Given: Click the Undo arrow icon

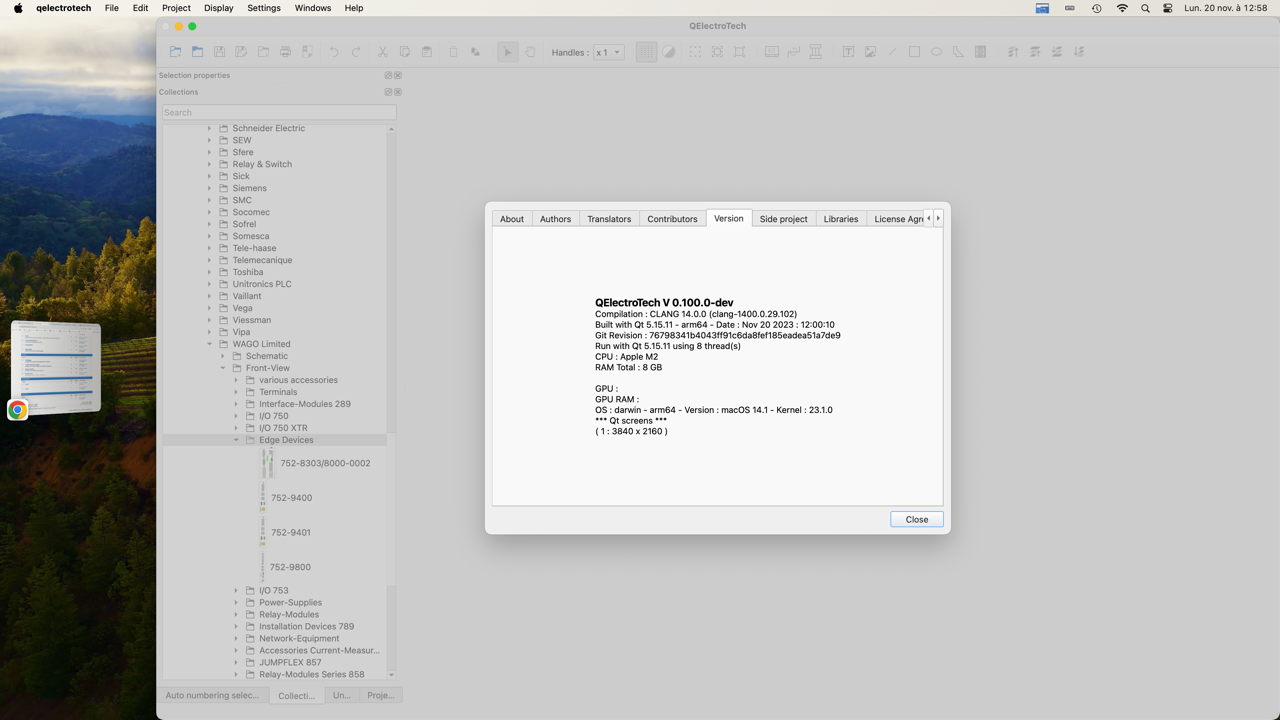Looking at the screenshot, I should pyautogui.click(x=334, y=52).
